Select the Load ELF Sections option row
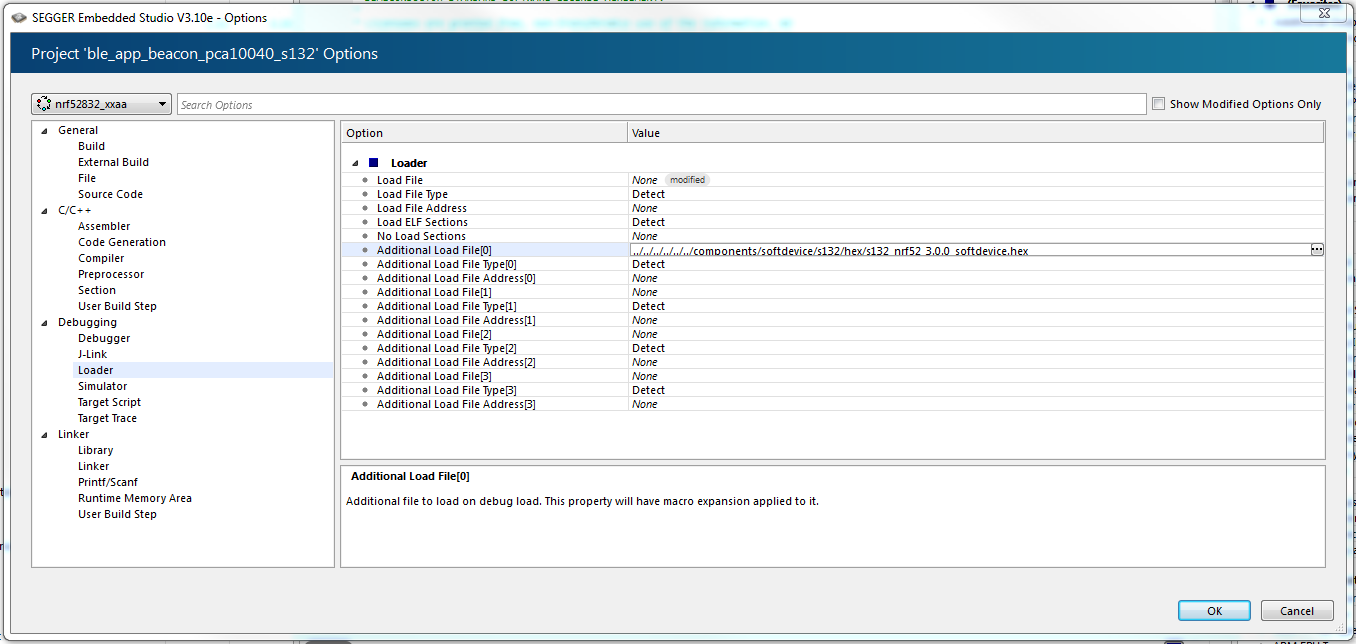Screen dimensions: 1356x644 click(x=832, y=222)
